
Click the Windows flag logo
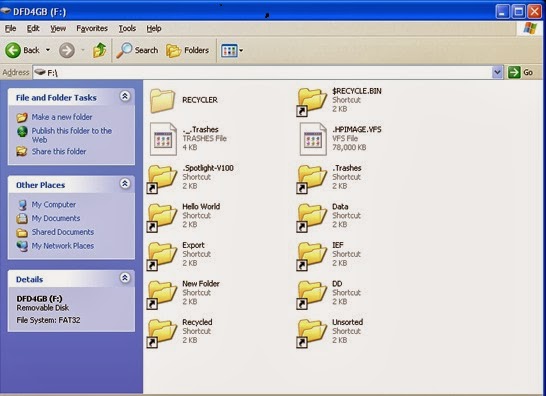click(x=530, y=29)
